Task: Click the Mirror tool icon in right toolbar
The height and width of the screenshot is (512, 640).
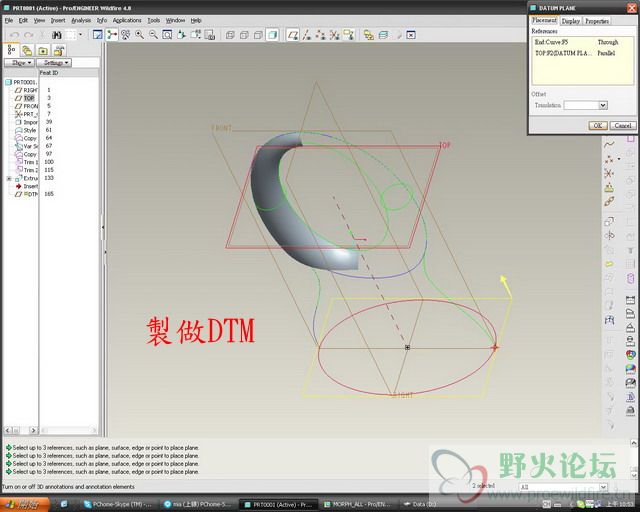Action: coord(609,236)
